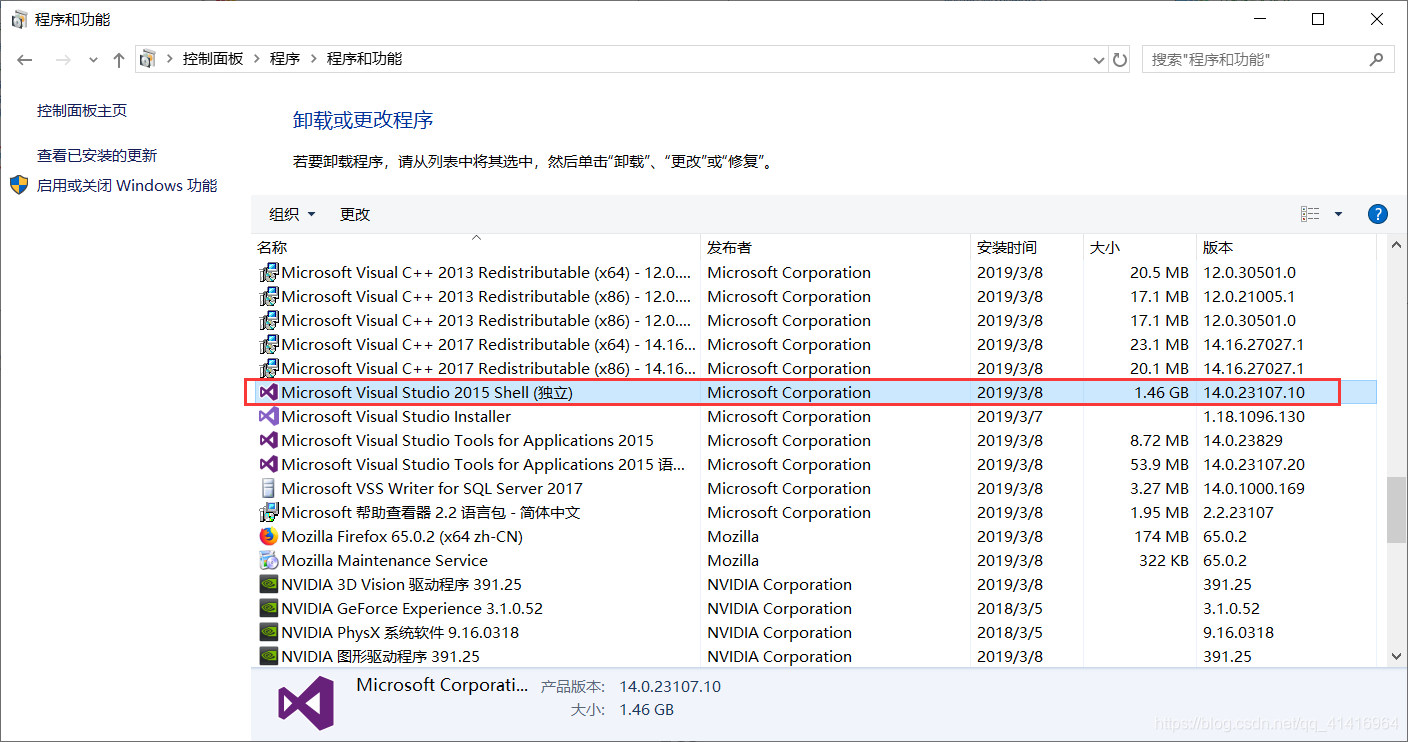
Task: Go up one level with up arrow
Action: [x=119, y=60]
